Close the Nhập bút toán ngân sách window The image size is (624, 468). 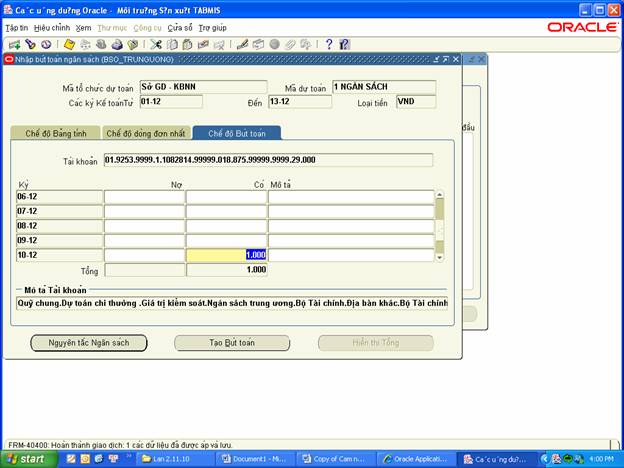pyautogui.click(x=456, y=59)
